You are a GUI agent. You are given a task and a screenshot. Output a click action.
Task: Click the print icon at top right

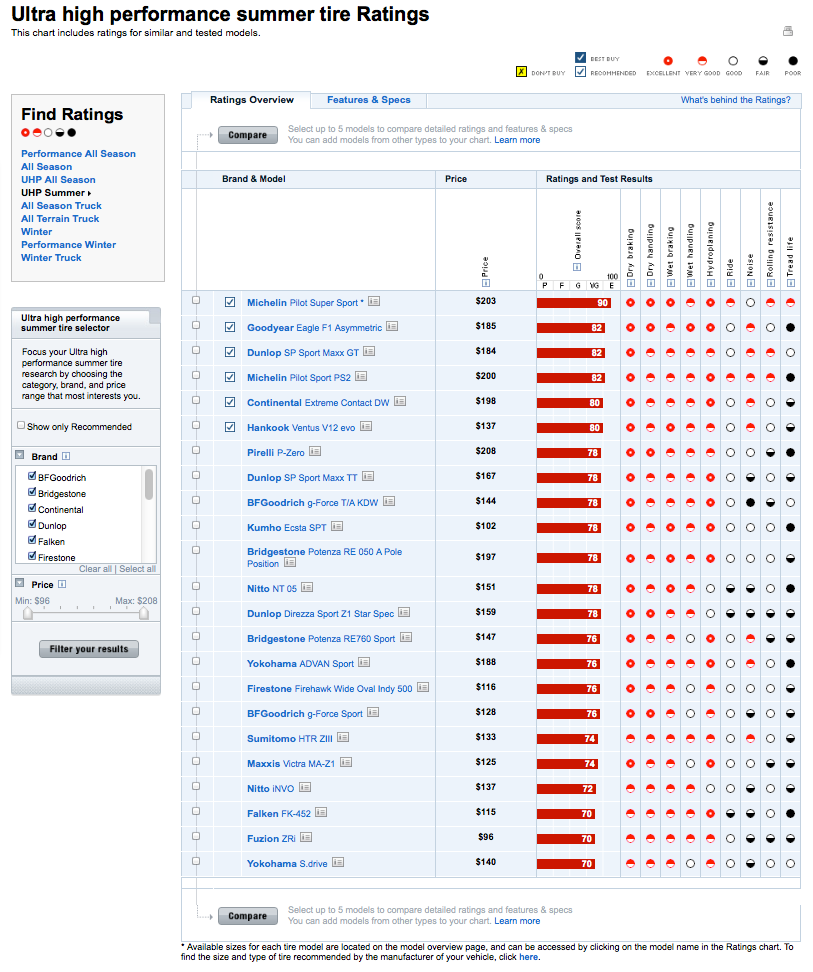pos(788,31)
